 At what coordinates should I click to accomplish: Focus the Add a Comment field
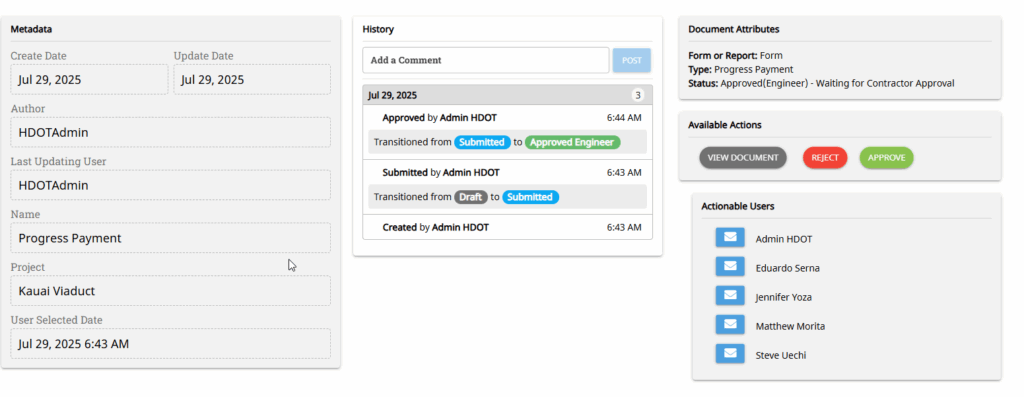click(486, 60)
